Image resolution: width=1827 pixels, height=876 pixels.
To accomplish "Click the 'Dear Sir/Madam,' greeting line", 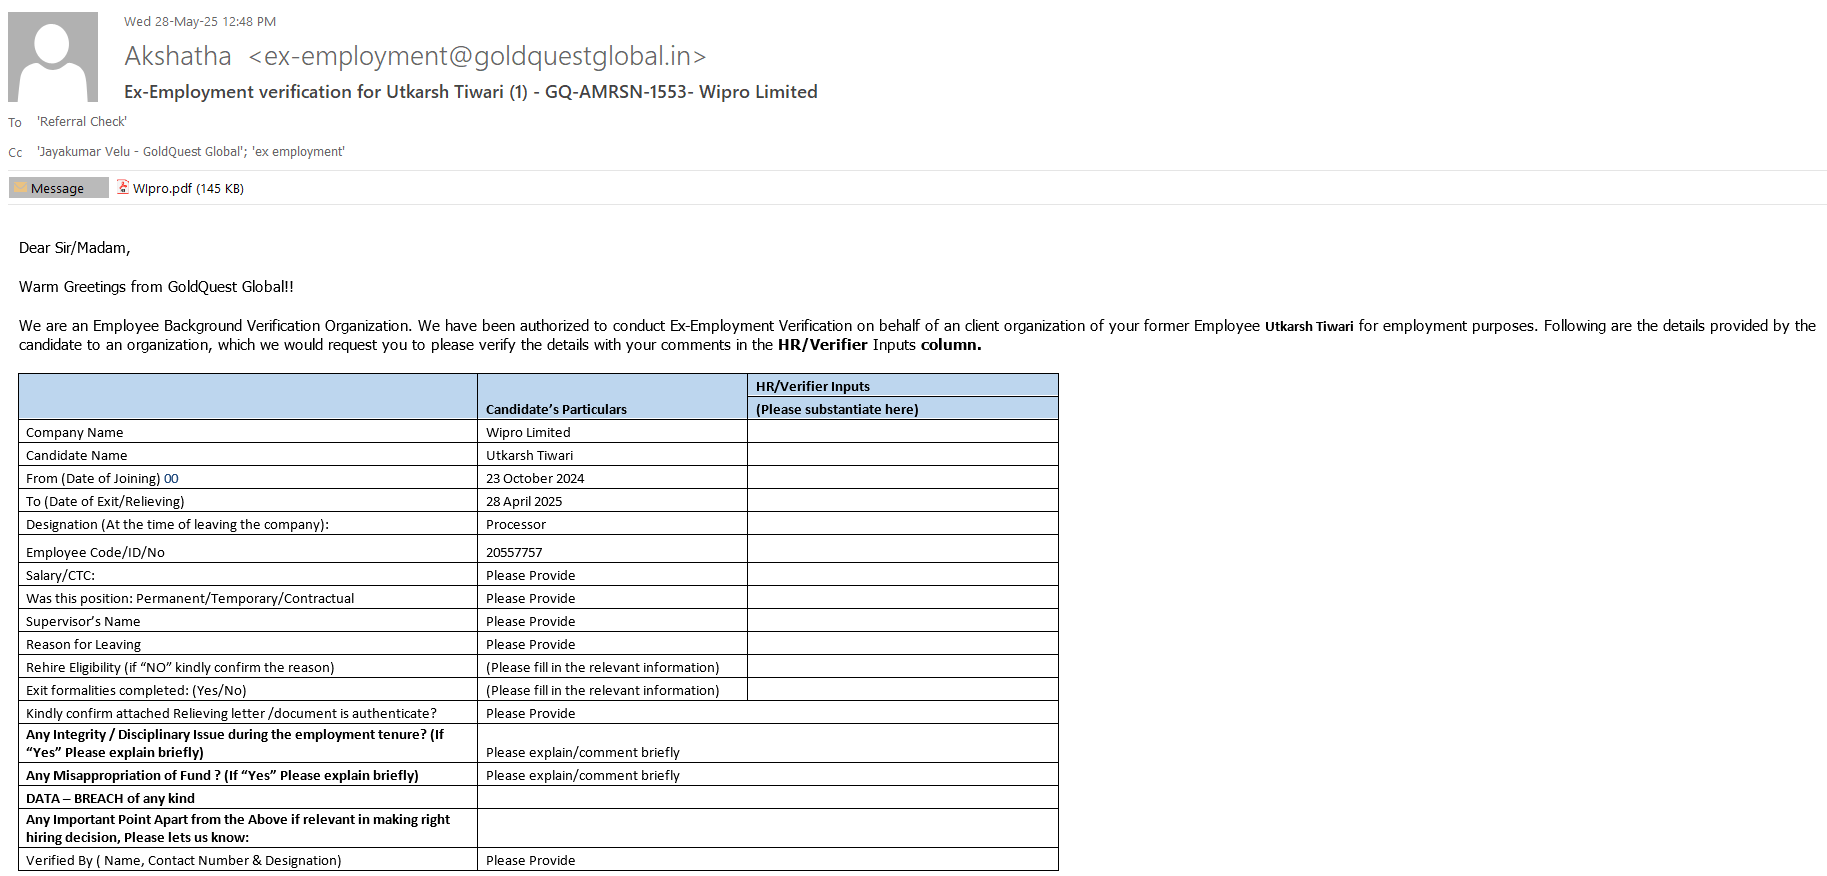I will (75, 248).
